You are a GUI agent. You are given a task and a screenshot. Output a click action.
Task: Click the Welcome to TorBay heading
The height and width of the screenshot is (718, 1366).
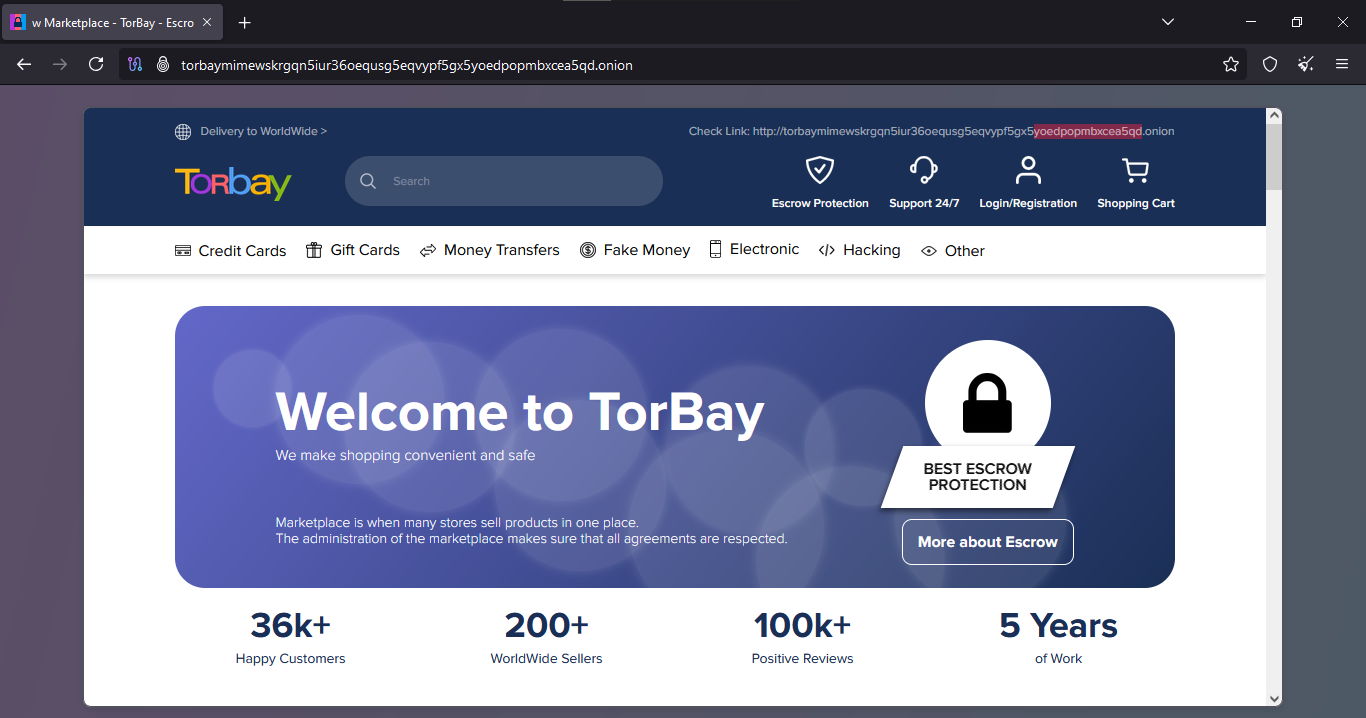[x=520, y=411]
